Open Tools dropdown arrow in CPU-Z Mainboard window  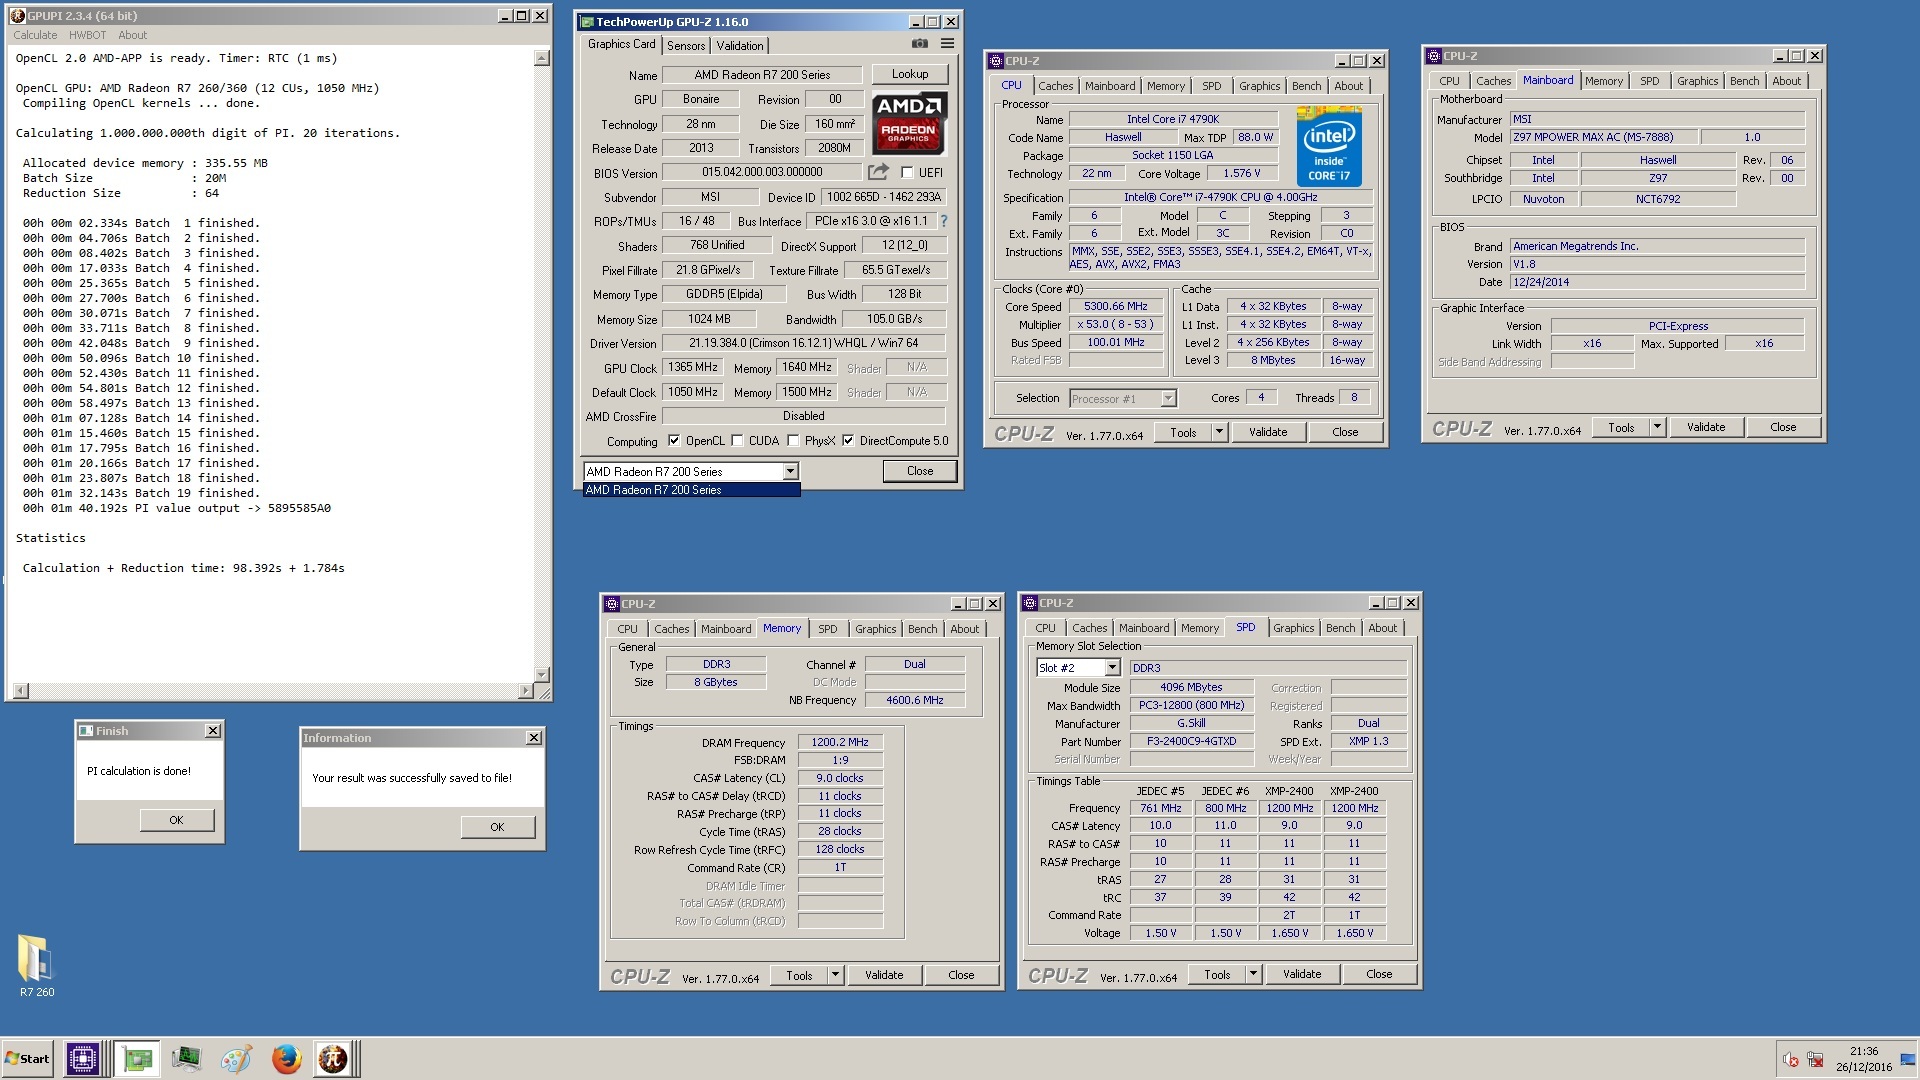coord(1657,427)
